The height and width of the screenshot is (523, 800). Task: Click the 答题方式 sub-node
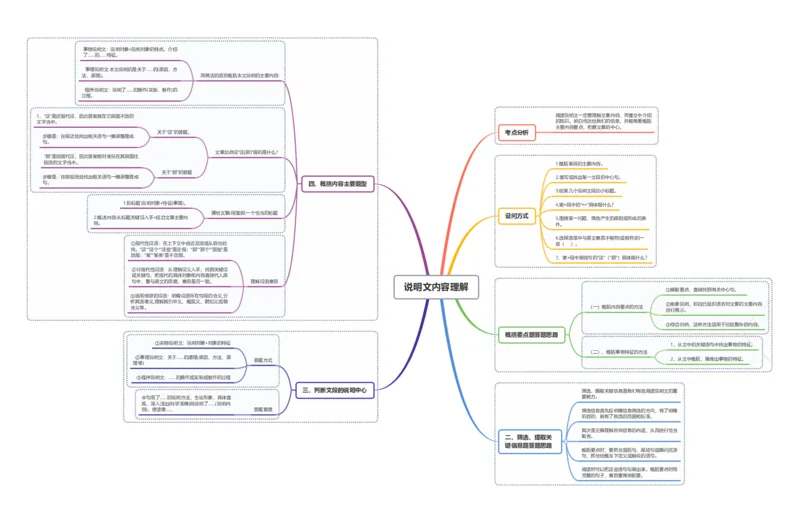click(x=264, y=358)
